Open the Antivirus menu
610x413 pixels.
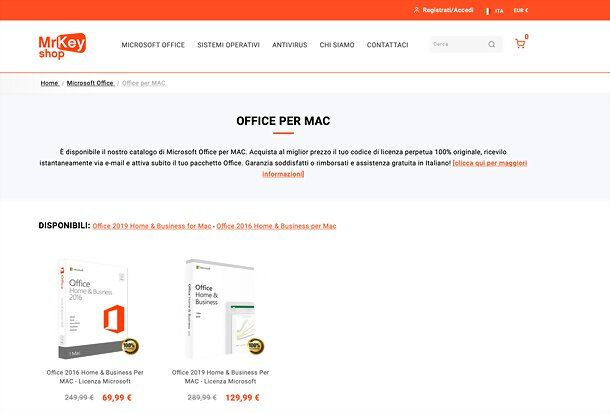point(289,45)
